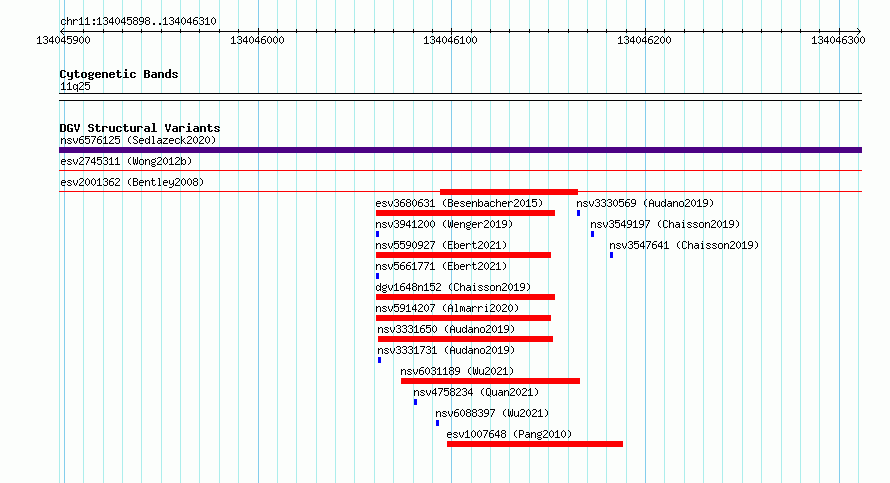Click ruler position 134046200
890x483 pixels.
pos(644,40)
